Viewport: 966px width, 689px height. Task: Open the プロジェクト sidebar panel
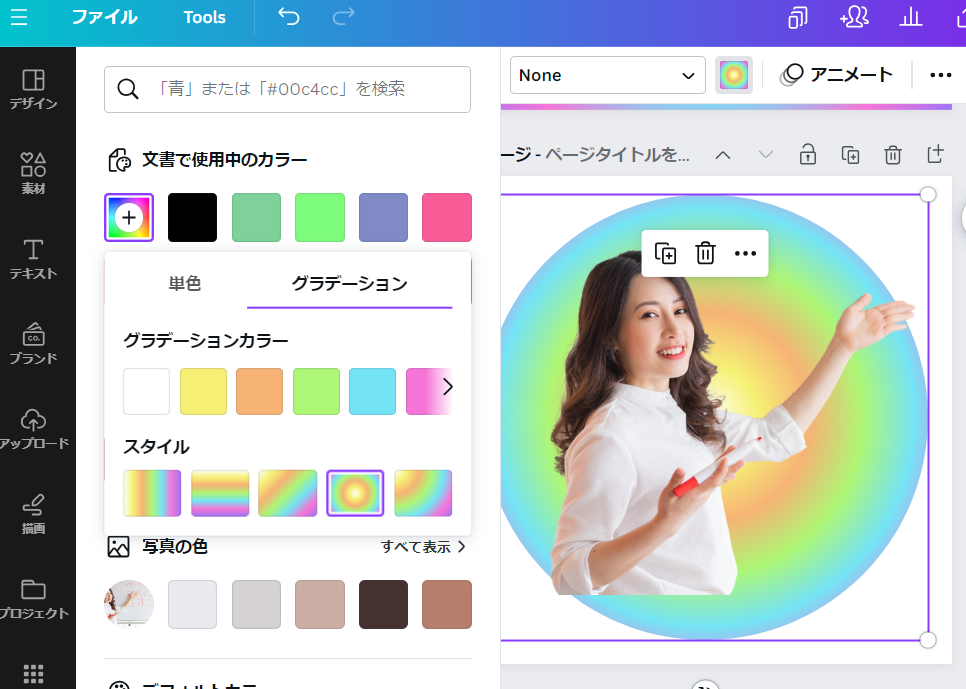click(33, 599)
